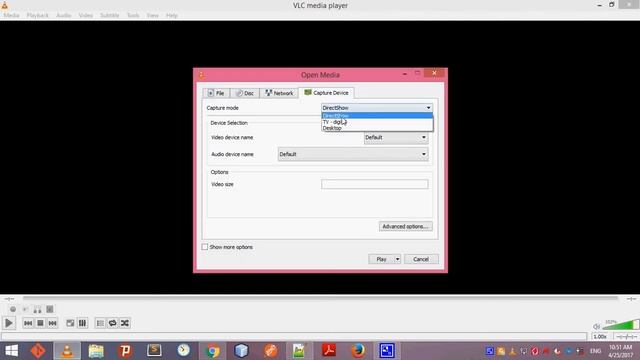Open the Capture mode combo box
640x360 pixels.
[376, 108]
